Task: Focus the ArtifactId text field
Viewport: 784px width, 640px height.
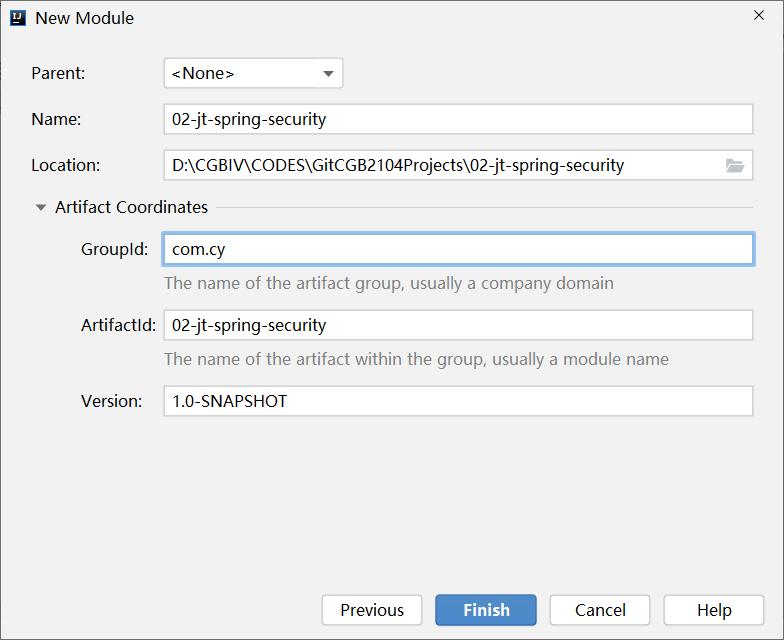Action: (458, 325)
